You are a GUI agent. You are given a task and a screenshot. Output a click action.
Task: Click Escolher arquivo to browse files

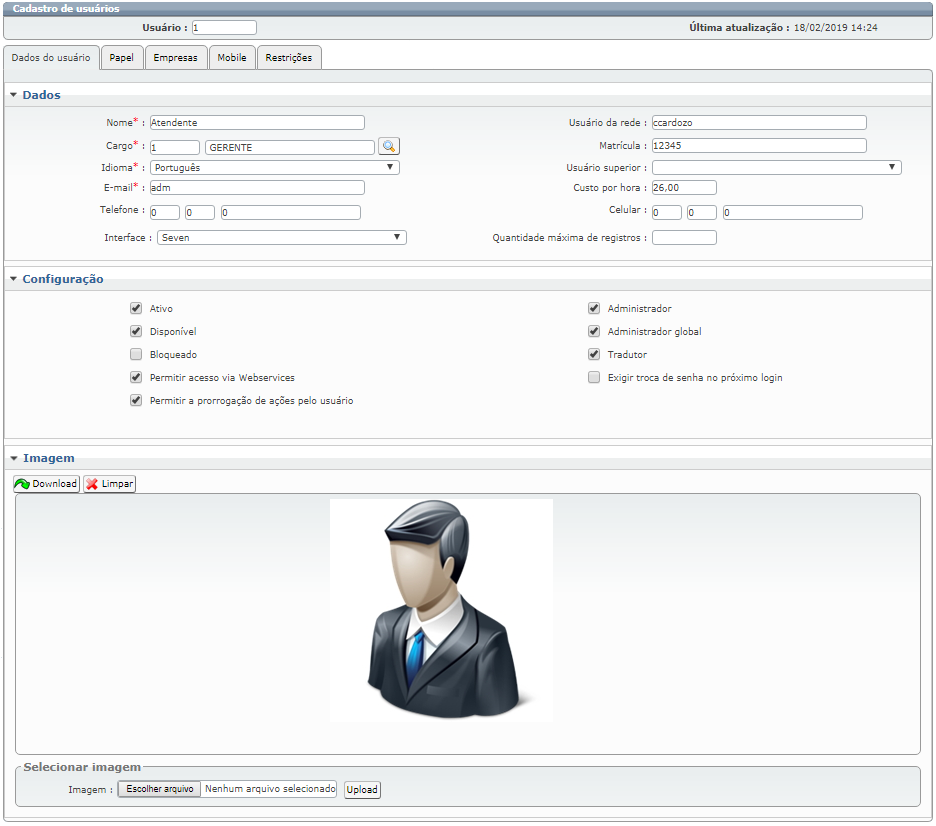click(159, 789)
